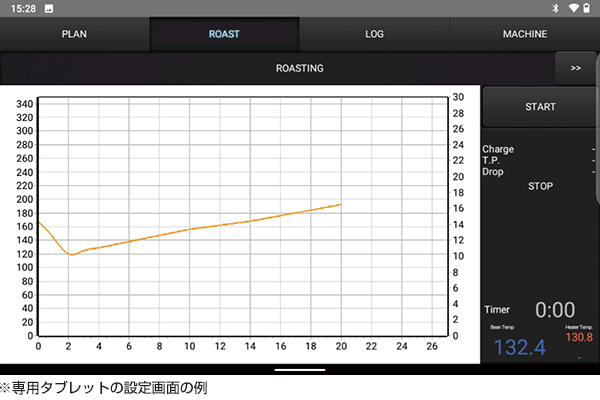Viewport: 600px width, 400px height.
Task: Go to the MACHINE tab
Action: 524,34
